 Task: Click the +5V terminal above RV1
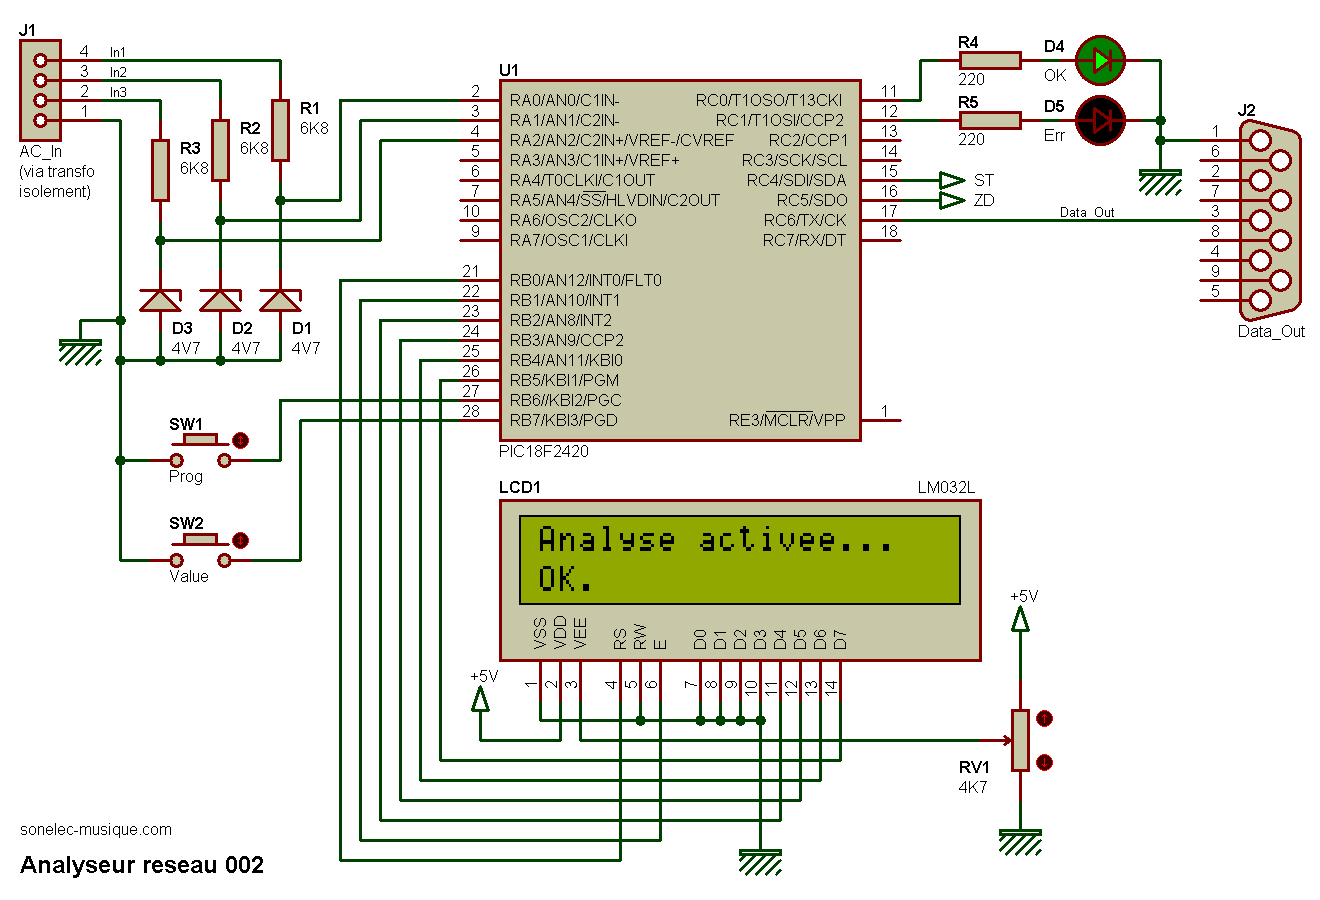(x=1020, y=620)
